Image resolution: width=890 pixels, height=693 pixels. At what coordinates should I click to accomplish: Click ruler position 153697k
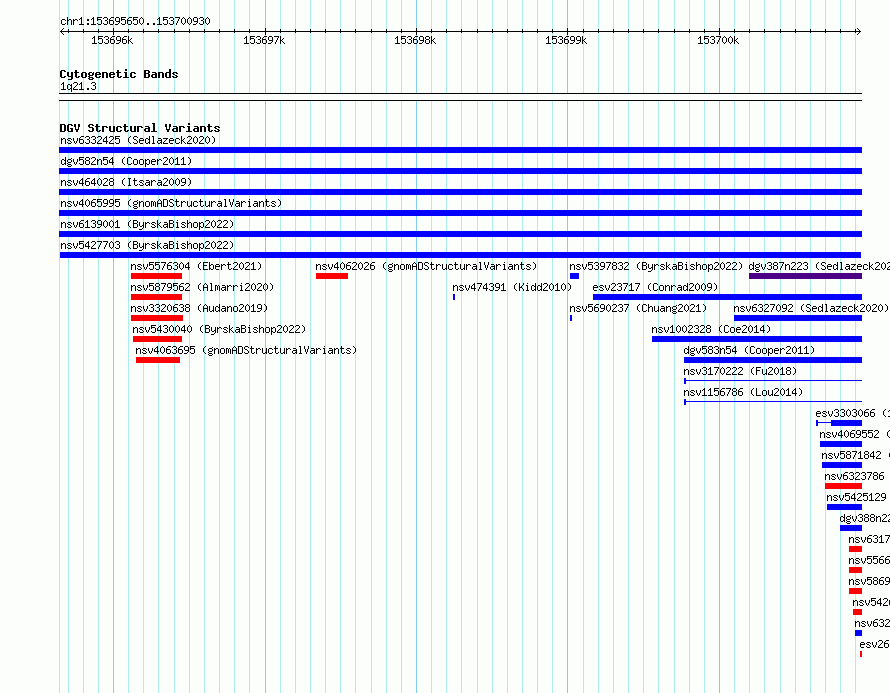point(264,40)
